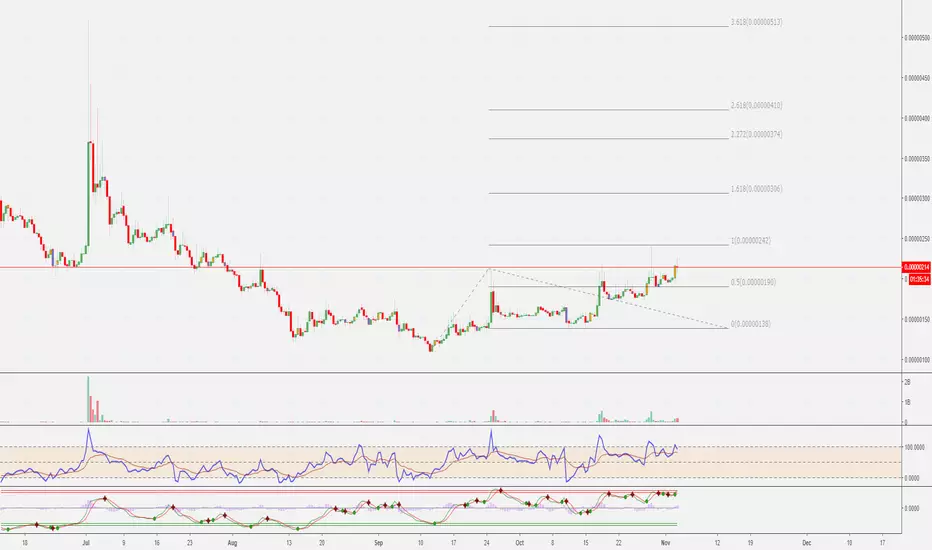Click the Nov date axis label
Viewport: 932px width, 550px height.
(666, 543)
